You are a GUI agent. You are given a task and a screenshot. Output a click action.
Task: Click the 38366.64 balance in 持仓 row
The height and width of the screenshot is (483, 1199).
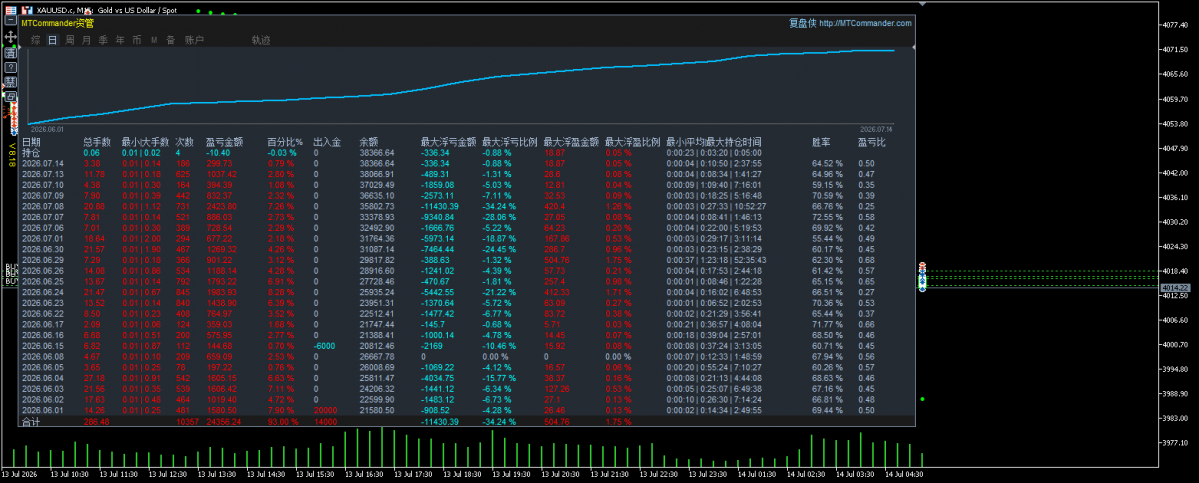[377, 153]
